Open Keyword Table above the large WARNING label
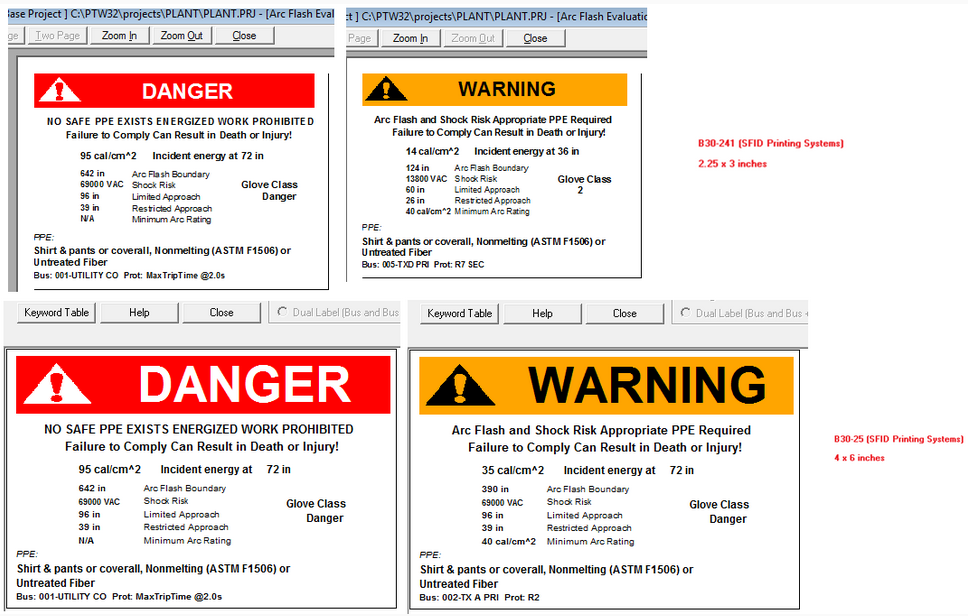This screenshot has height=616, width=968. click(460, 314)
